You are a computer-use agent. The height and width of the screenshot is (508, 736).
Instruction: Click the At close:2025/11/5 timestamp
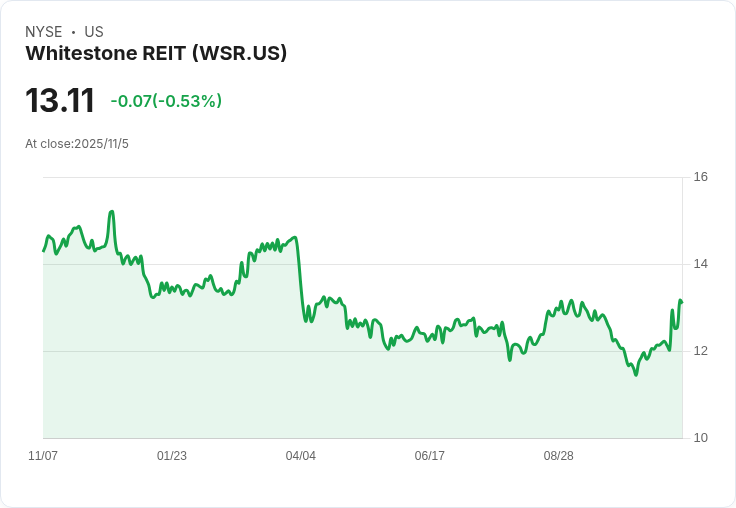point(77,144)
